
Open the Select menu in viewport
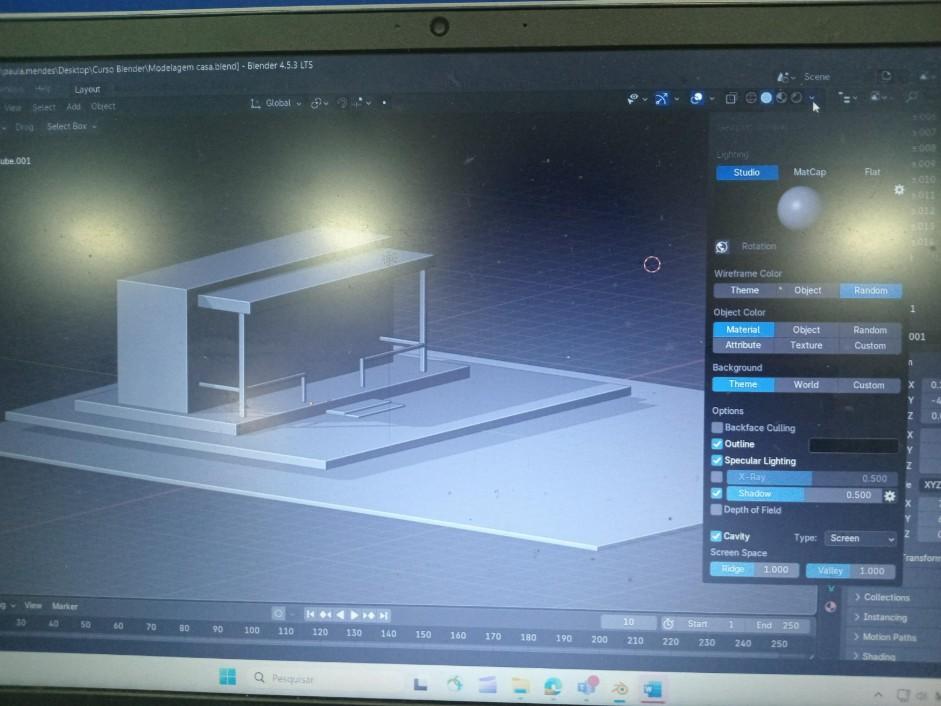(44, 107)
